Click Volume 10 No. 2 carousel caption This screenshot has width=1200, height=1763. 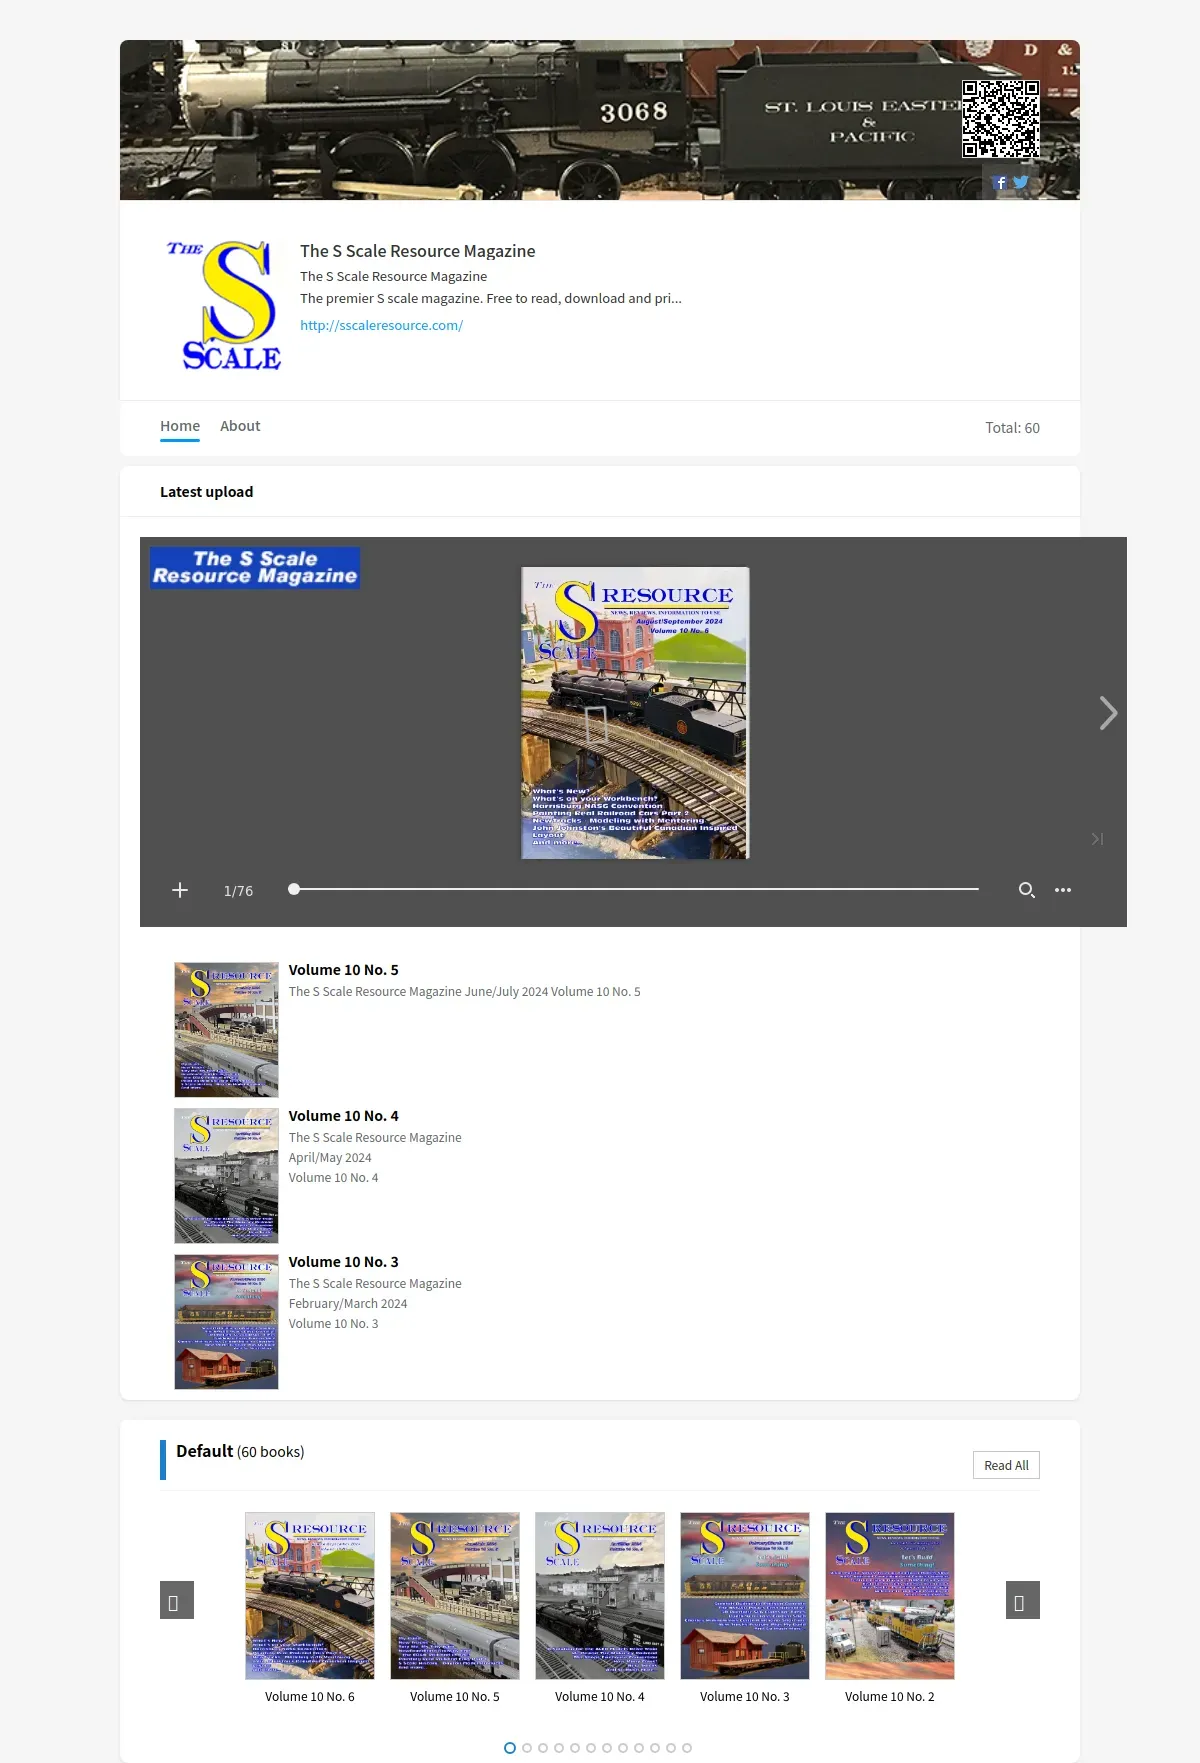coord(890,1697)
